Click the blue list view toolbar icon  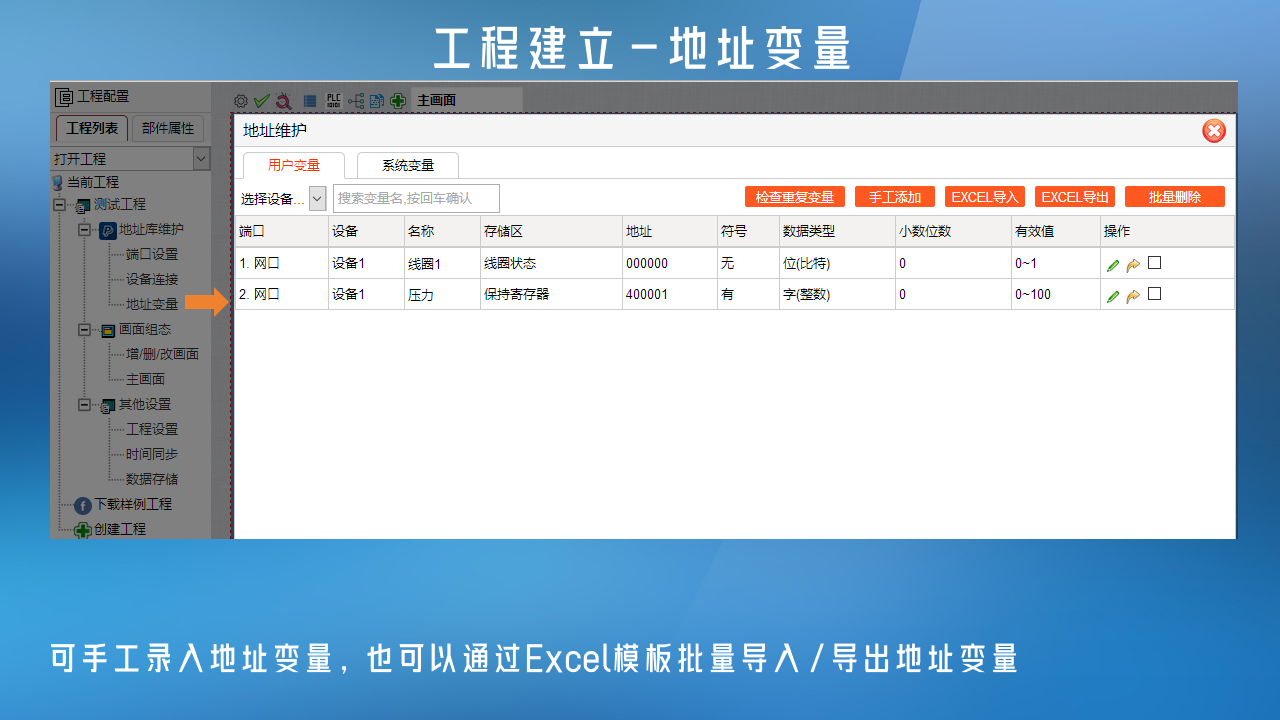pyautogui.click(x=310, y=101)
